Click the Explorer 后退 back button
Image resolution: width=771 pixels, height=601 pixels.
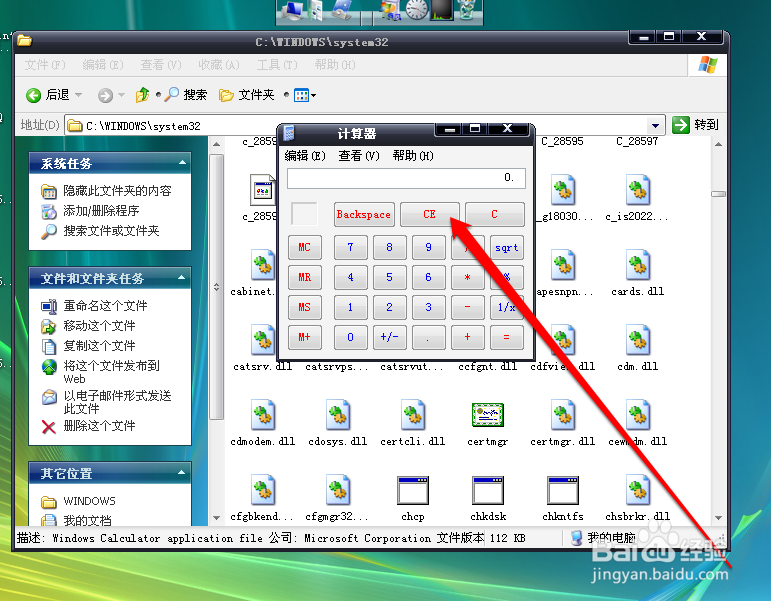click(x=48, y=95)
